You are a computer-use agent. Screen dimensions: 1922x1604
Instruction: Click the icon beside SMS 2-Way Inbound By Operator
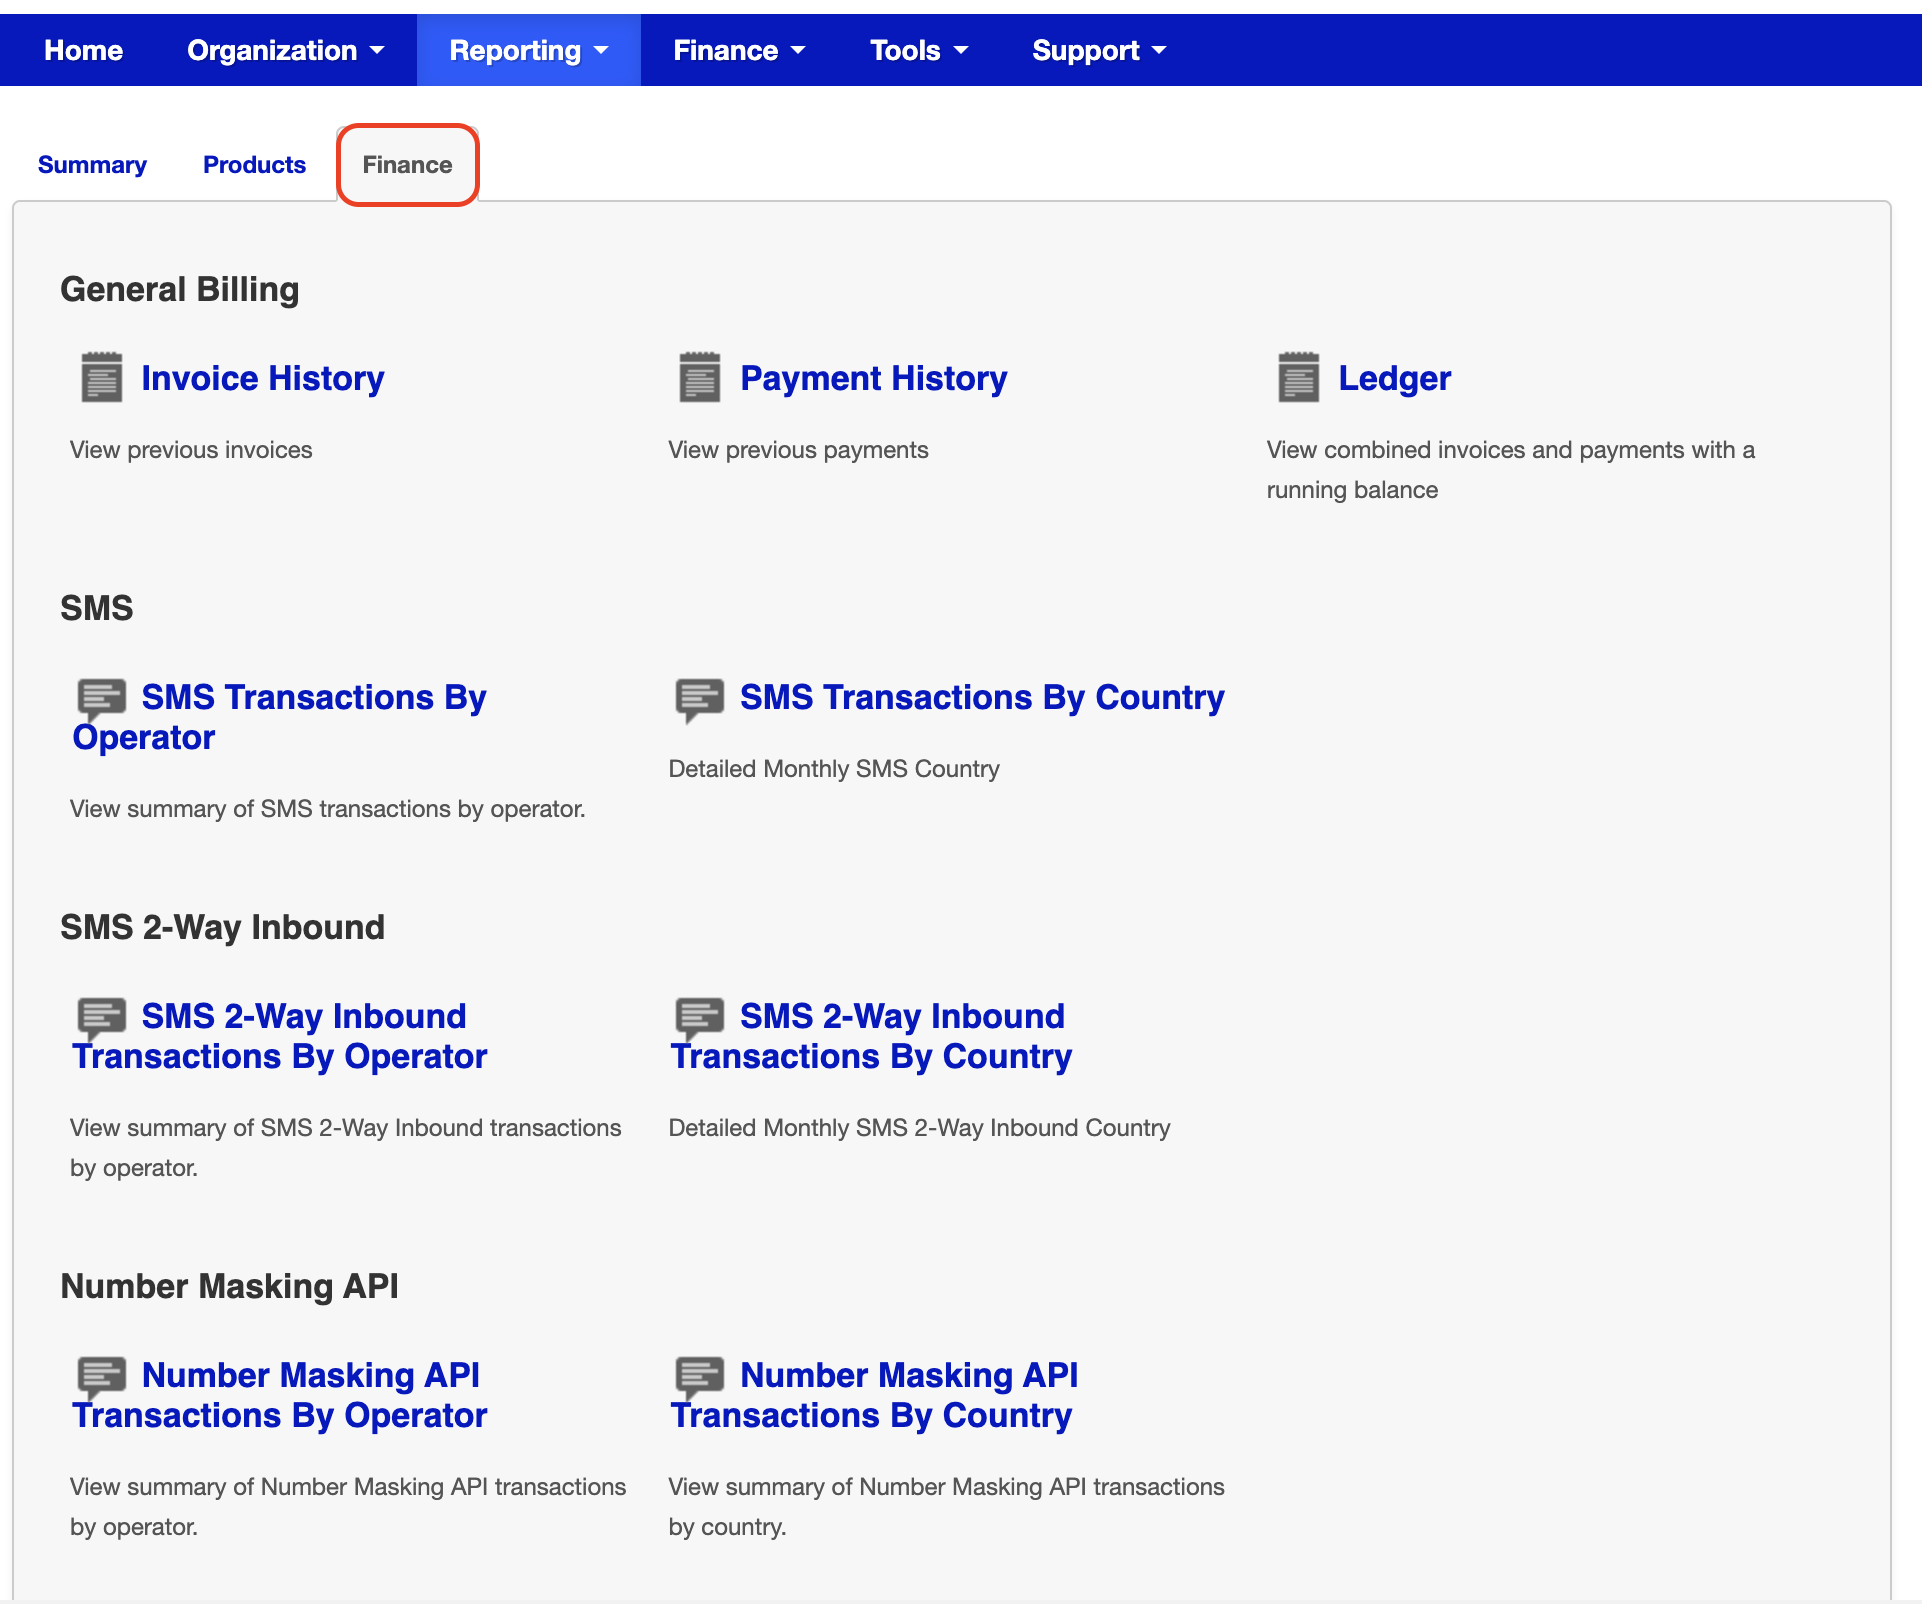tap(102, 1018)
